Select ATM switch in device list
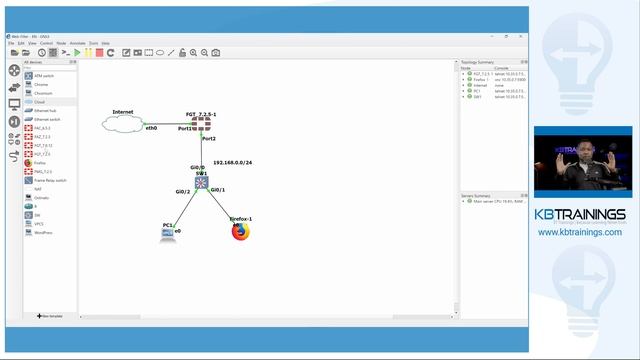This screenshot has height=360, width=640. pyautogui.click(x=50, y=76)
